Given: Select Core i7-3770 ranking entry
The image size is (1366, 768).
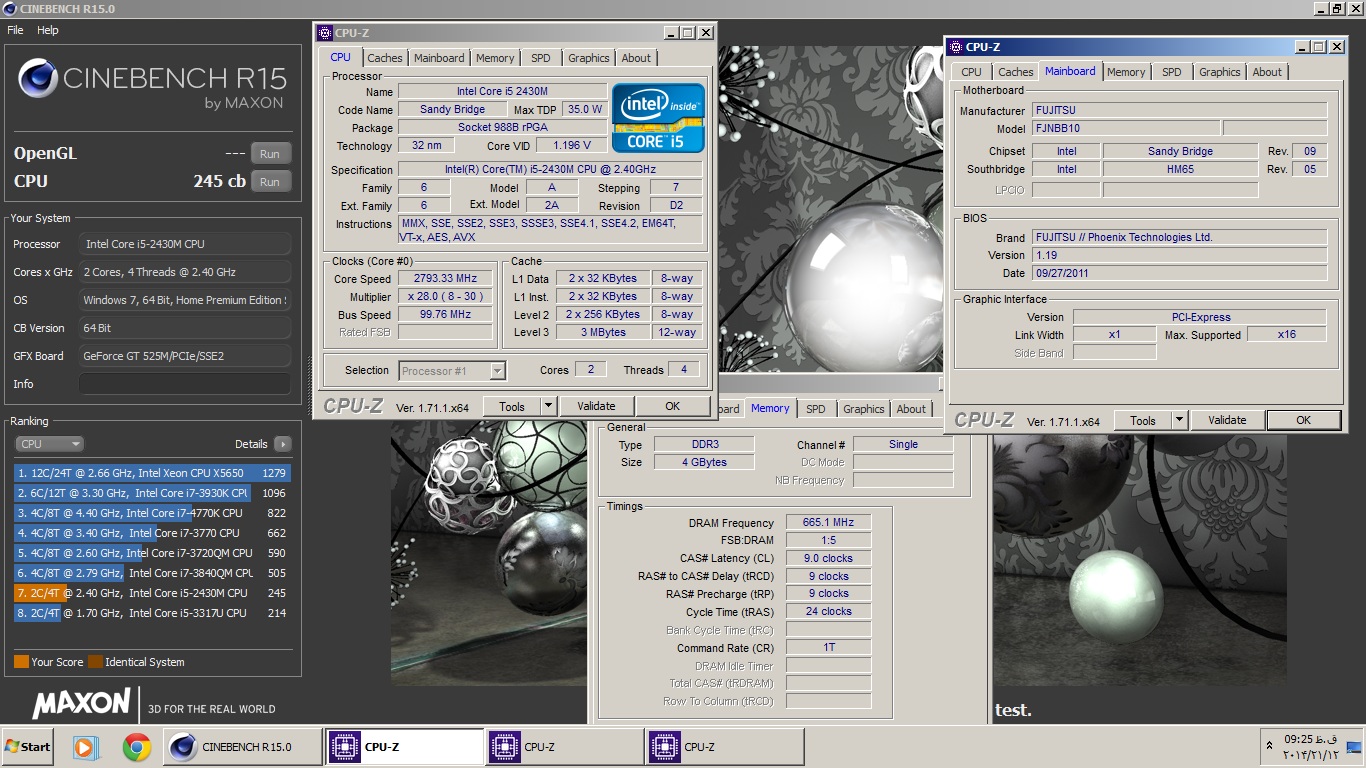Looking at the screenshot, I should (151, 533).
